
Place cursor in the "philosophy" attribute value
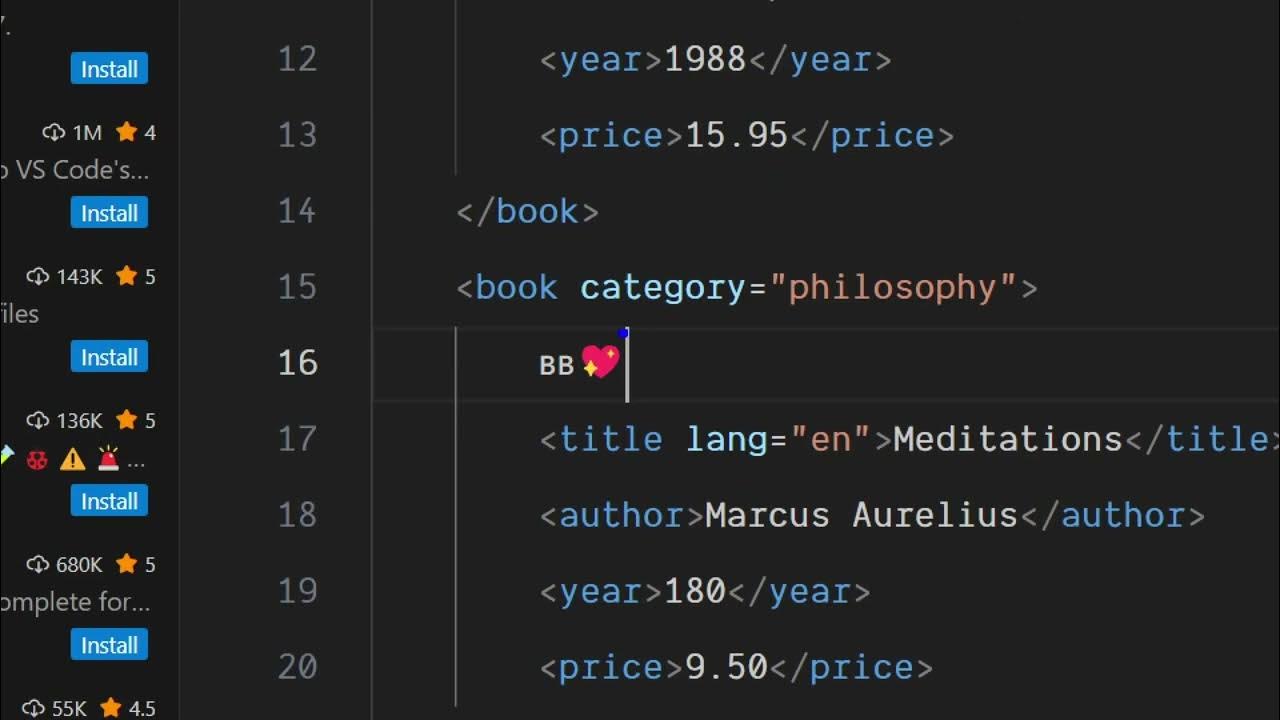pos(893,288)
